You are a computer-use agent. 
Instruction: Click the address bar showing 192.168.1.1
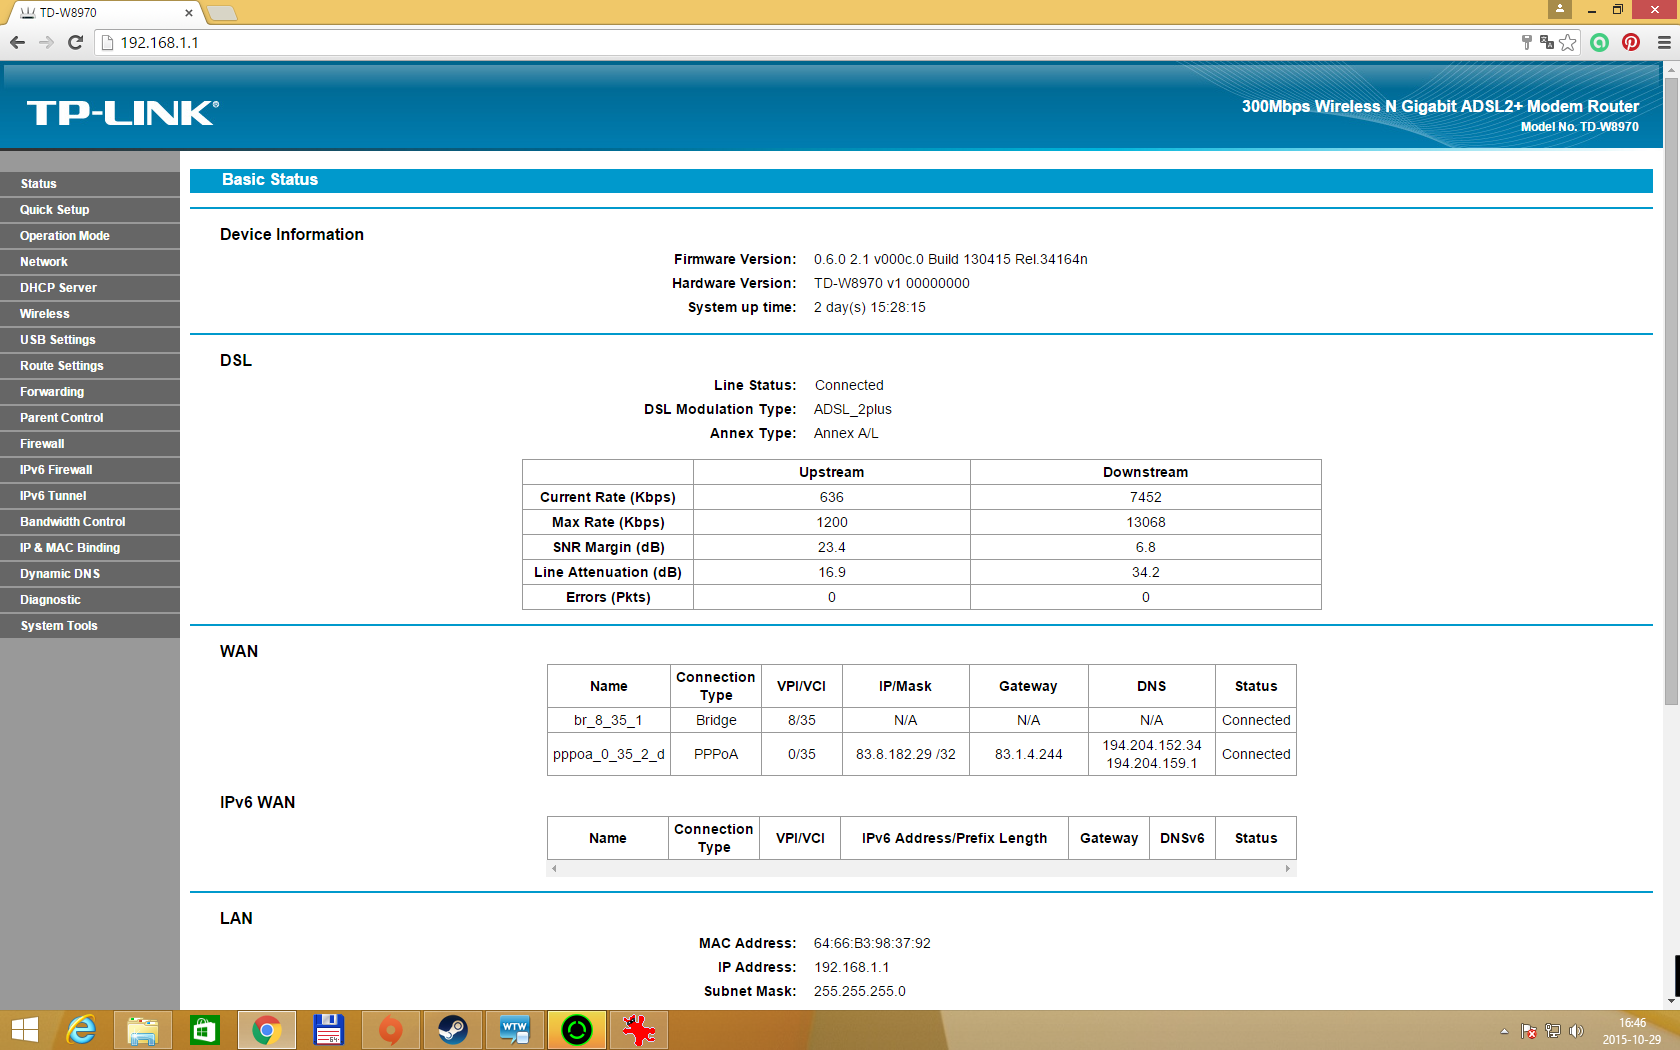[x=800, y=42]
